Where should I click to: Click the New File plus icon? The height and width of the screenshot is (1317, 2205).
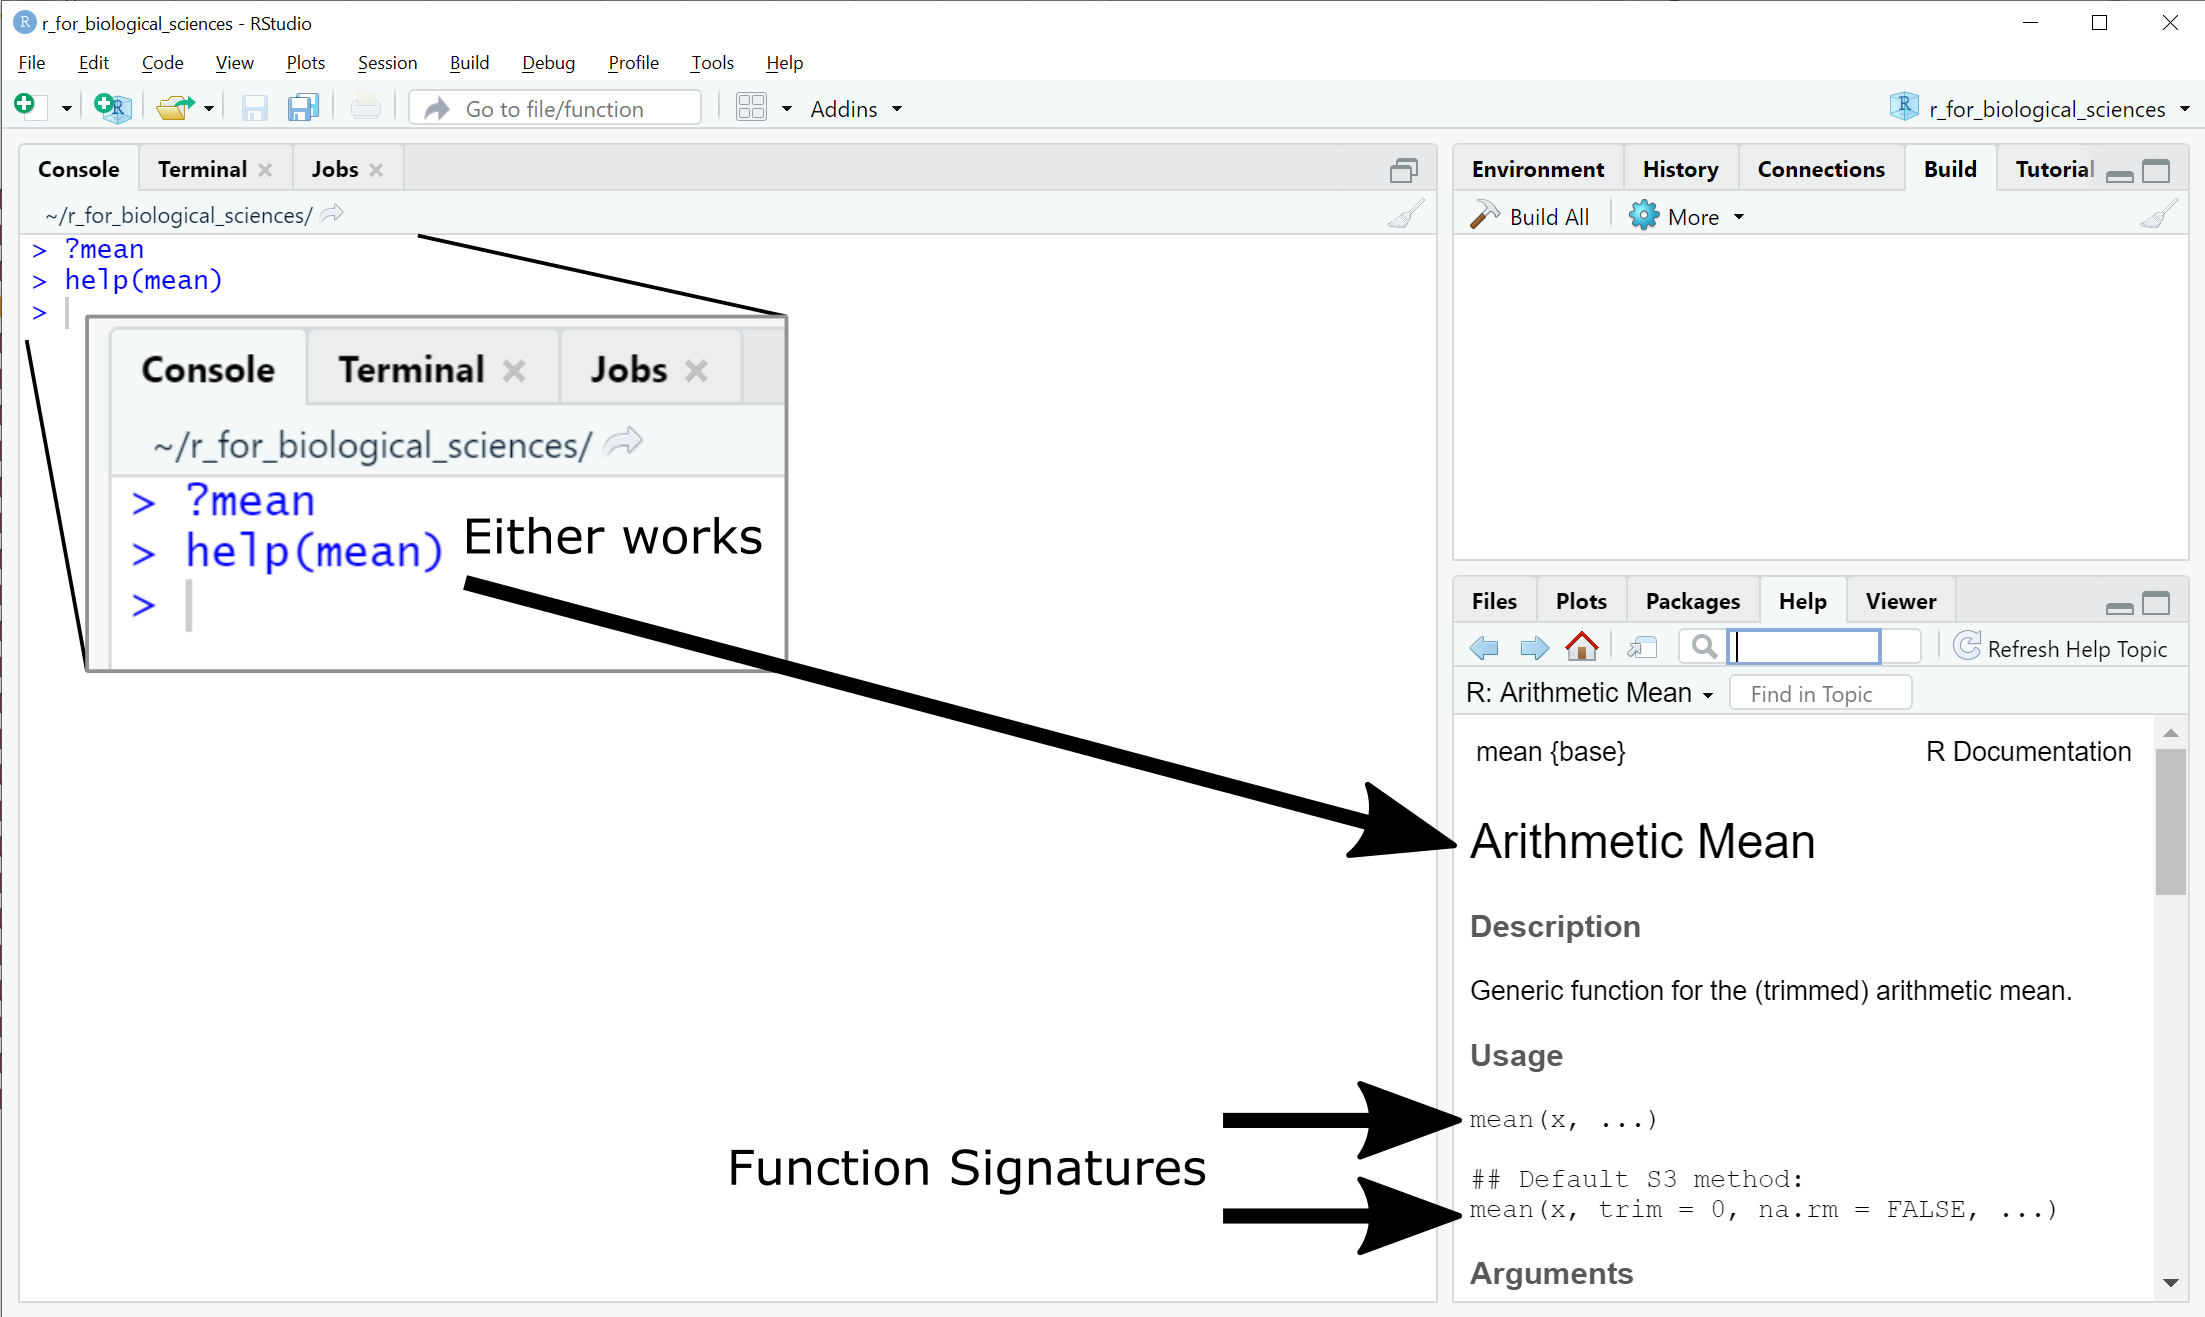[26, 106]
